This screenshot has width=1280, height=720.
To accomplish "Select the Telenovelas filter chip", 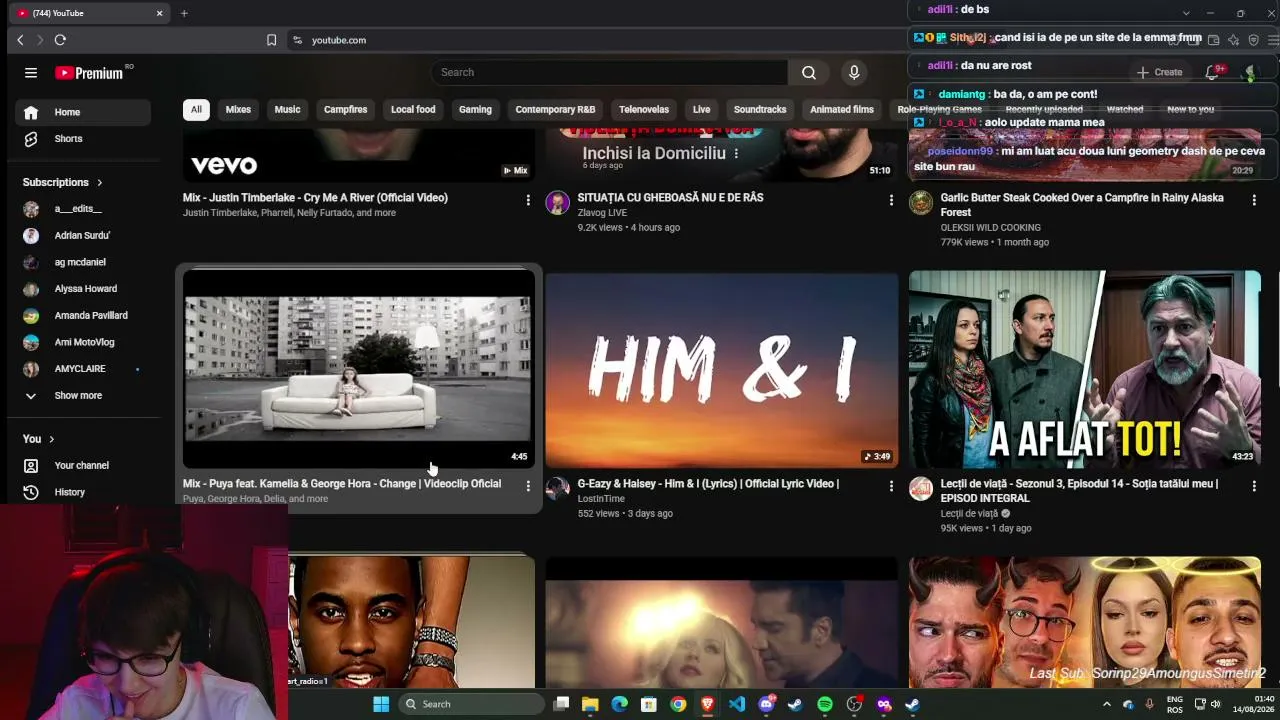I will [x=644, y=109].
